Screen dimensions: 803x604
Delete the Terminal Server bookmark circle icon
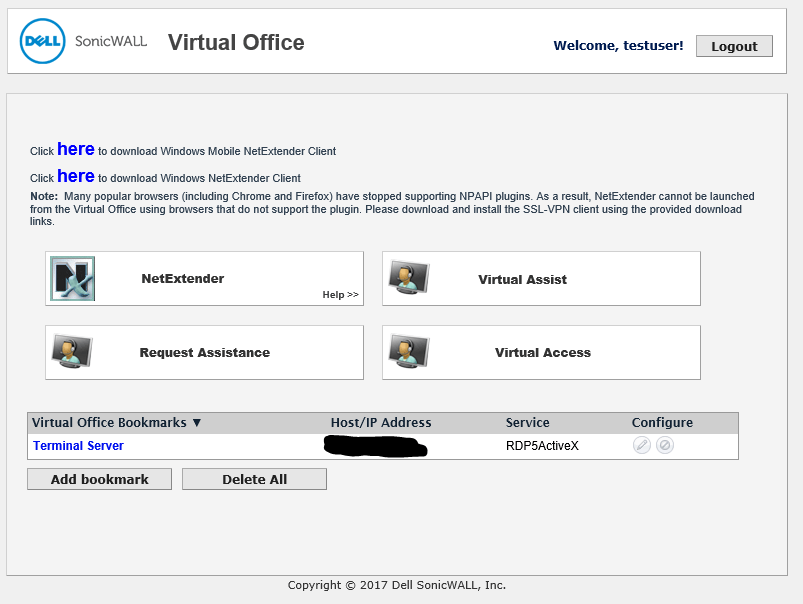pyautogui.click(x=665, y=445)
